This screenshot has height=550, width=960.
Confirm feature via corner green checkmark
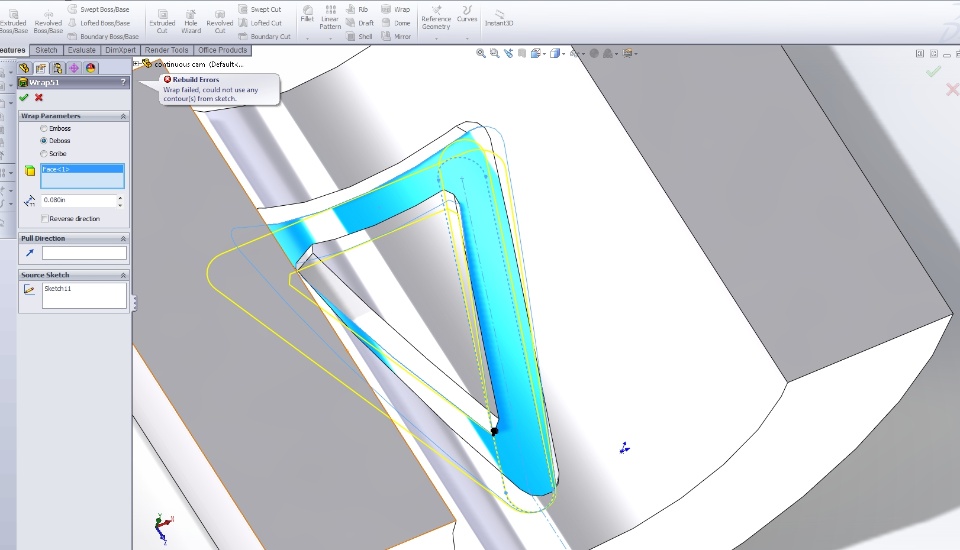click(933, 72)
